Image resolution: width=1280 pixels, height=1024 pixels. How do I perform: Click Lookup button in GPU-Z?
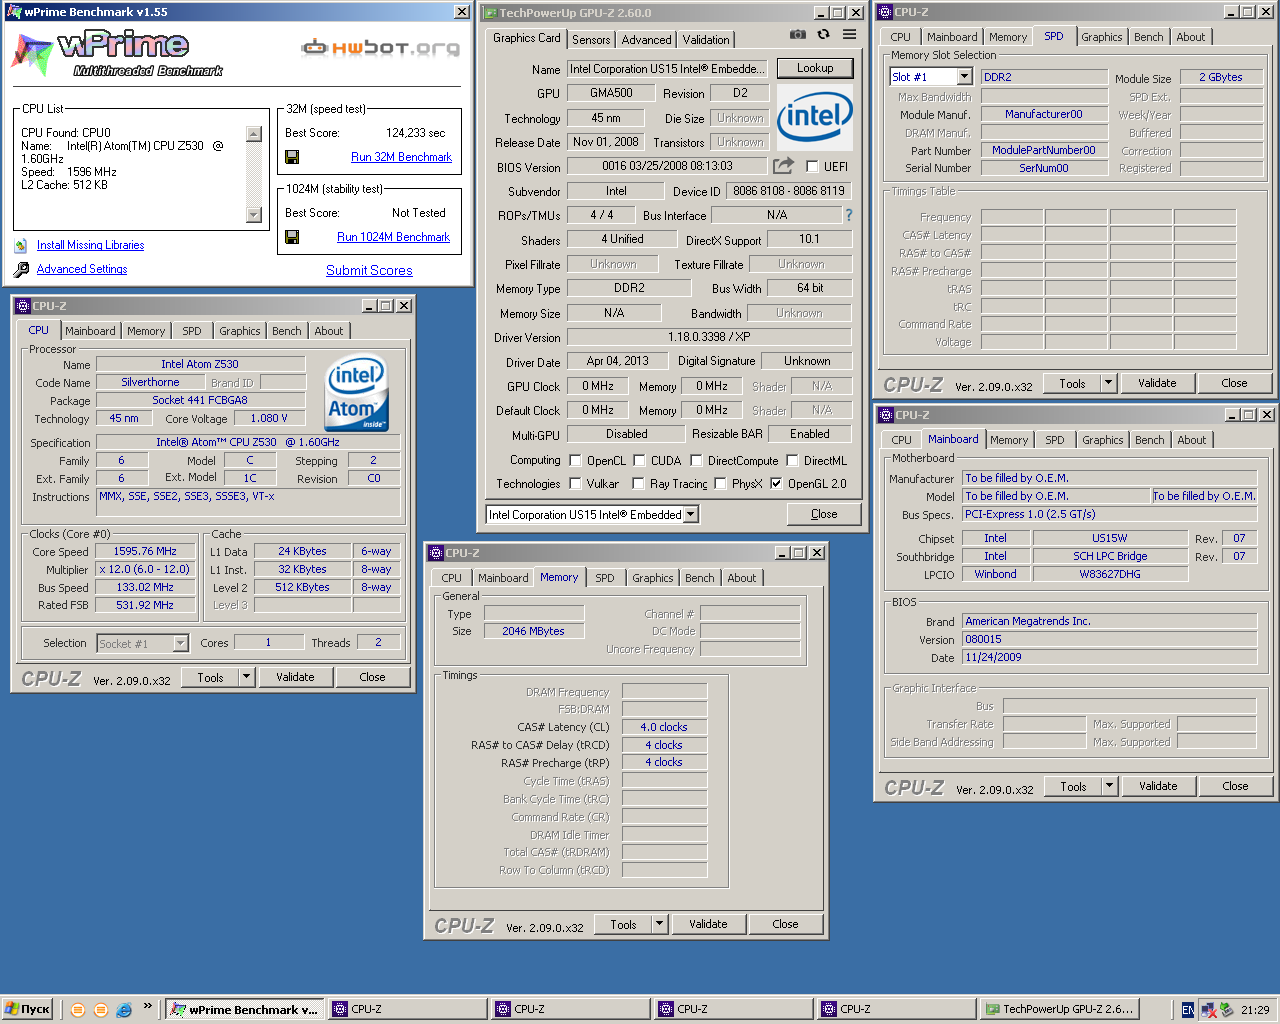[815, 68]
